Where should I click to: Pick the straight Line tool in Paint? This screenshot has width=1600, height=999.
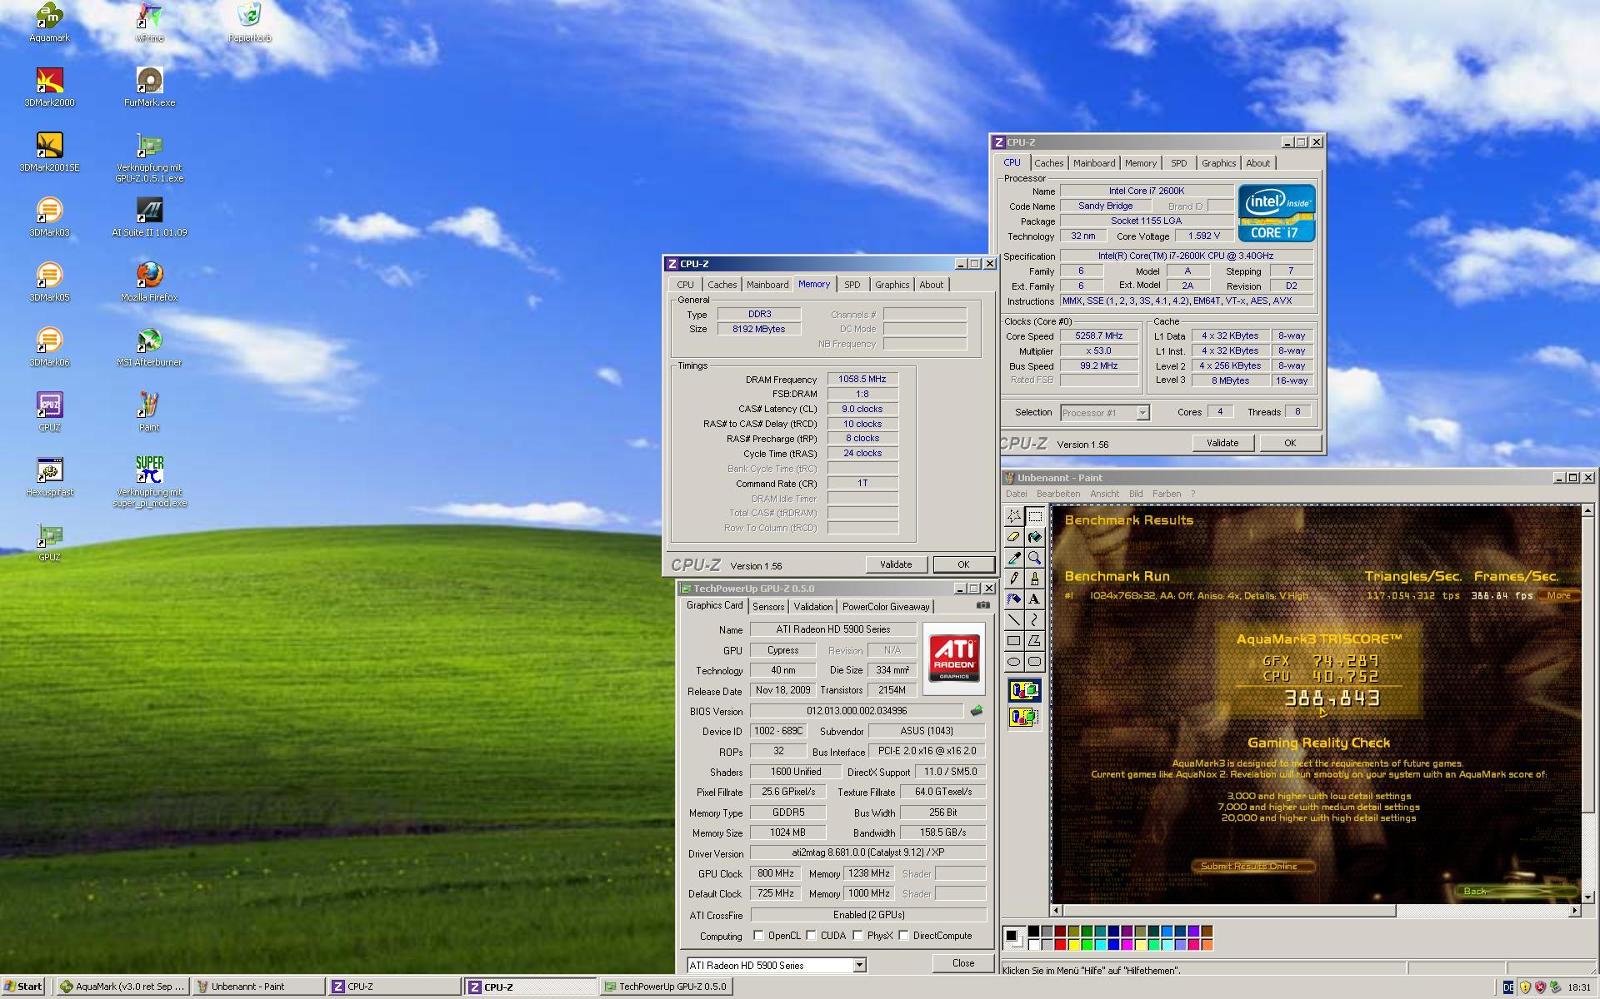[1013, 620]
